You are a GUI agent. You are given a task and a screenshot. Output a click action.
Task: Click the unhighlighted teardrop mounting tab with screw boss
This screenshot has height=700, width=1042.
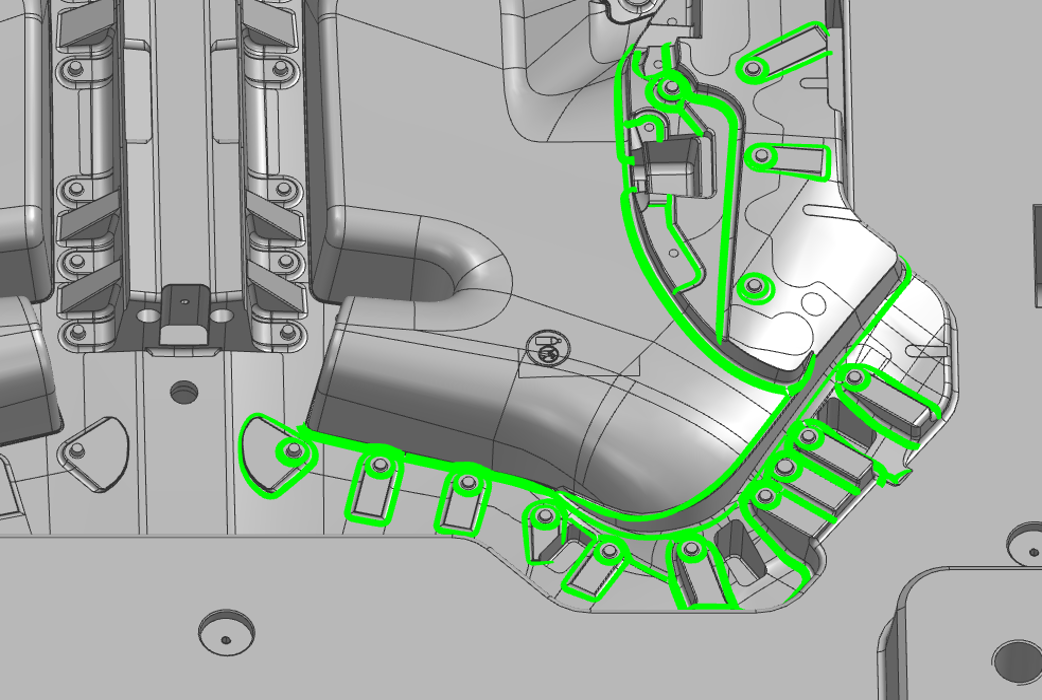(x=92, y=453)
